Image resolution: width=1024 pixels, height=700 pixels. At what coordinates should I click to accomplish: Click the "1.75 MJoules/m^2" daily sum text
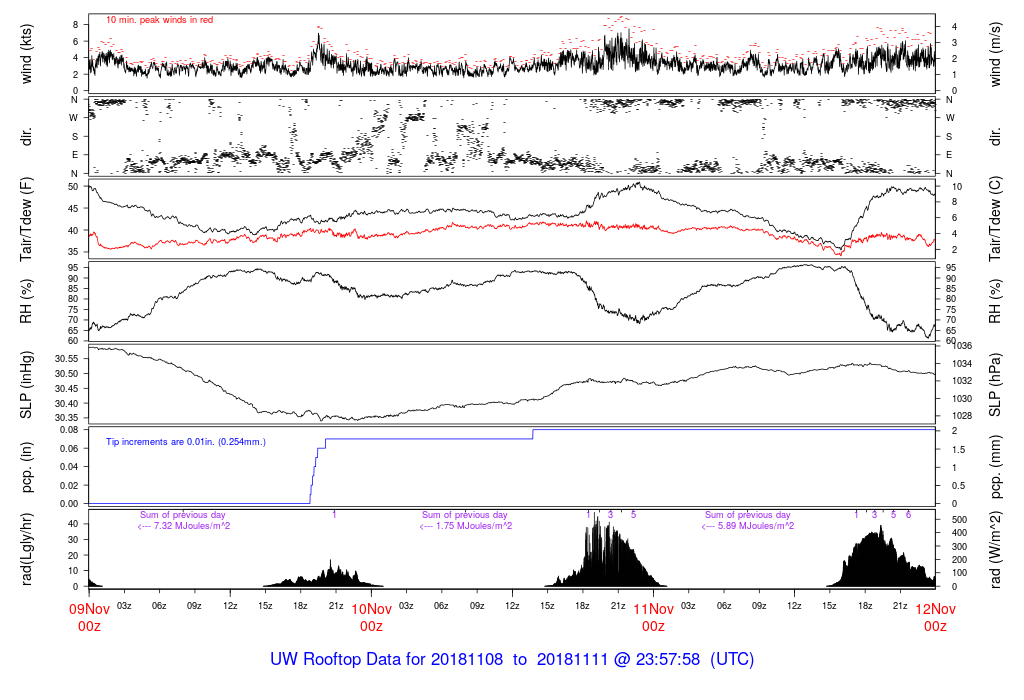474,526
